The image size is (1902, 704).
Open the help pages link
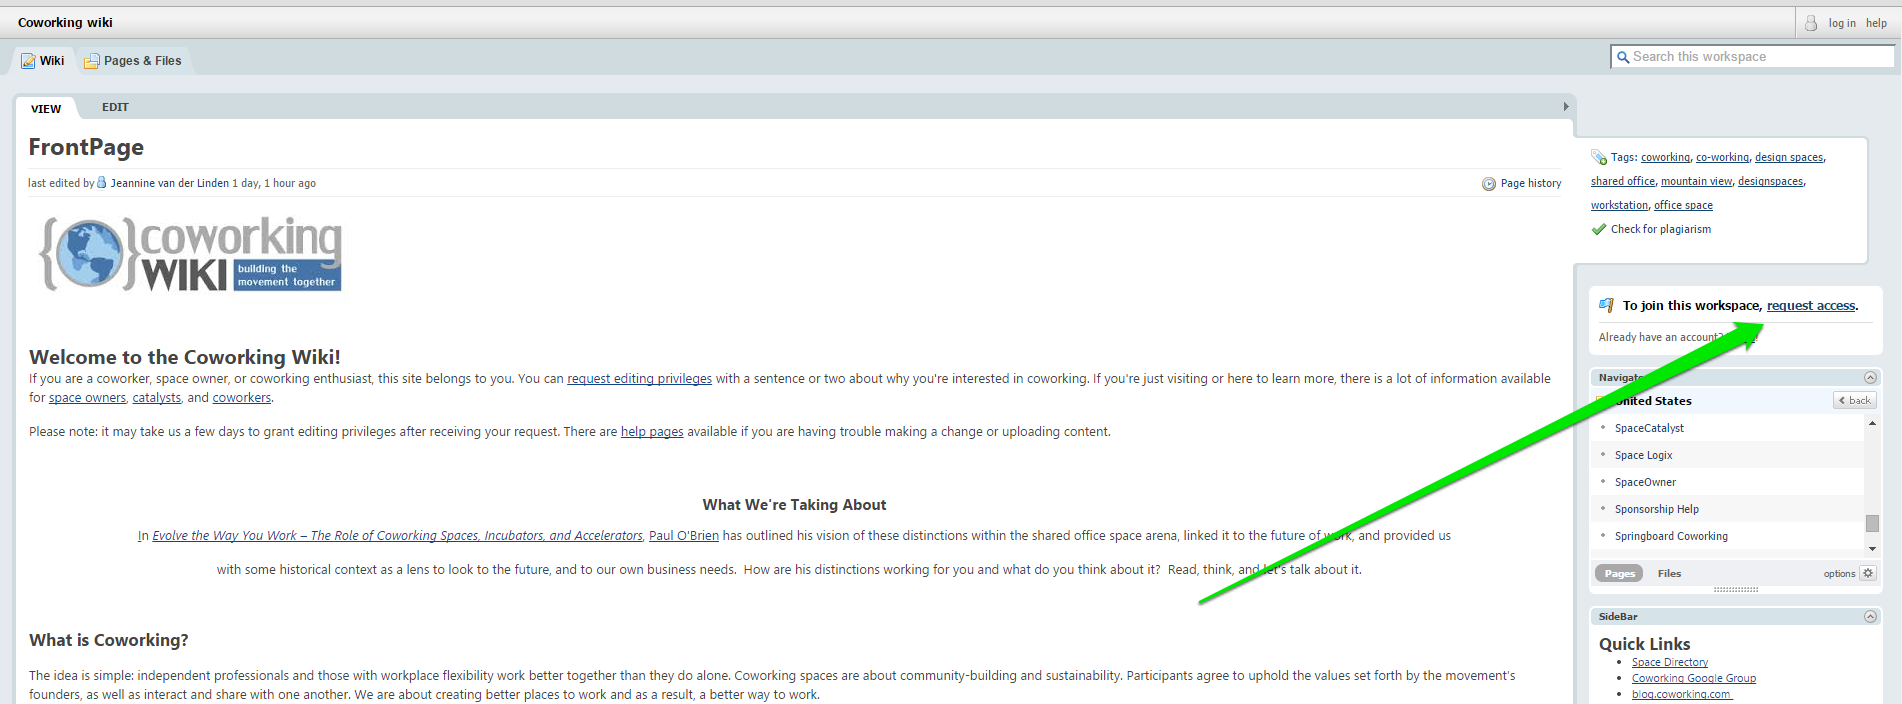(x=652, y=432)
